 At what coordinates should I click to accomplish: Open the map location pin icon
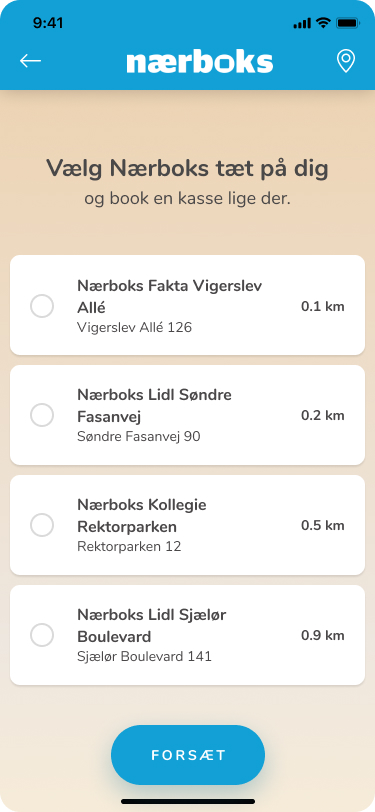coord(345,61)
